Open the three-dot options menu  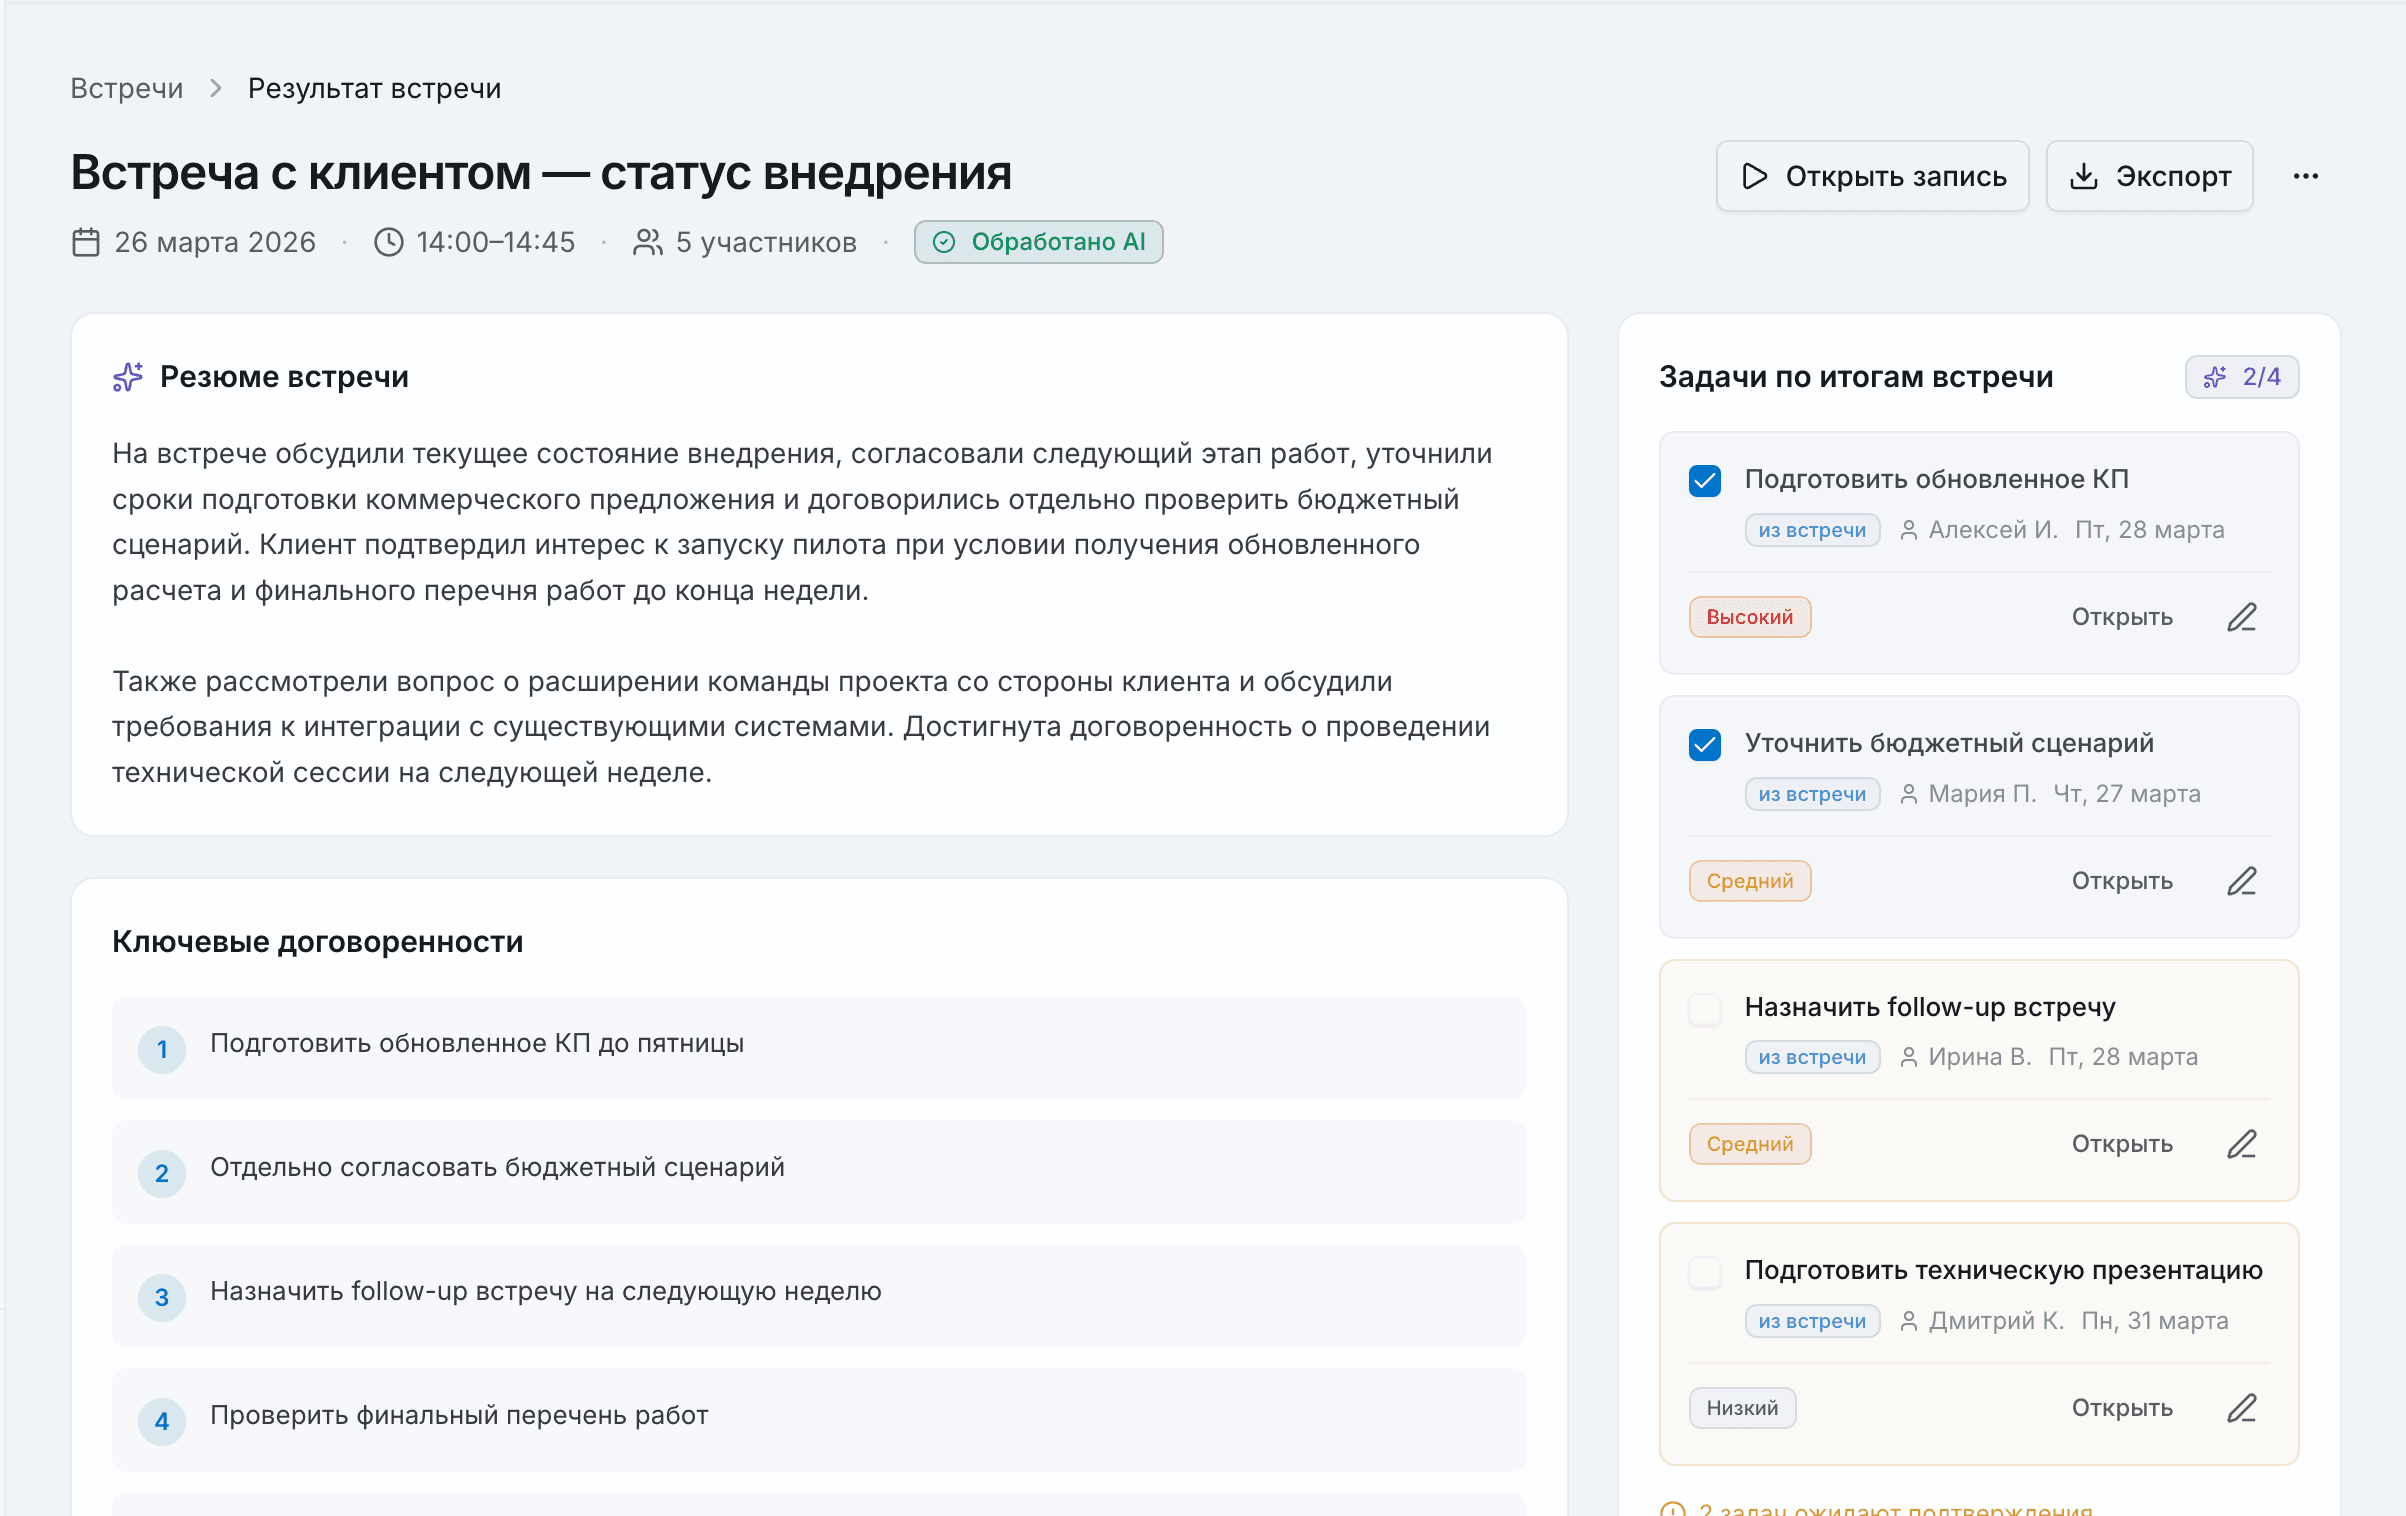2307,176
